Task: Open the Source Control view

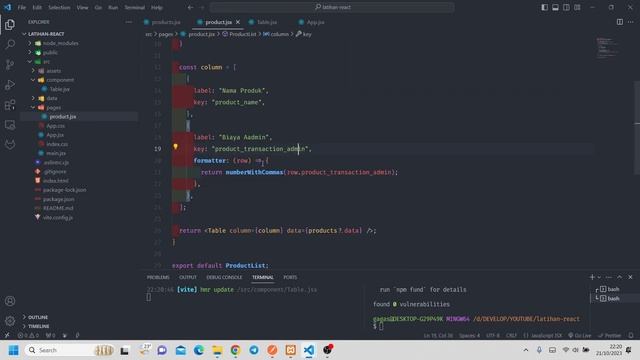Action: tap(10, 64)
